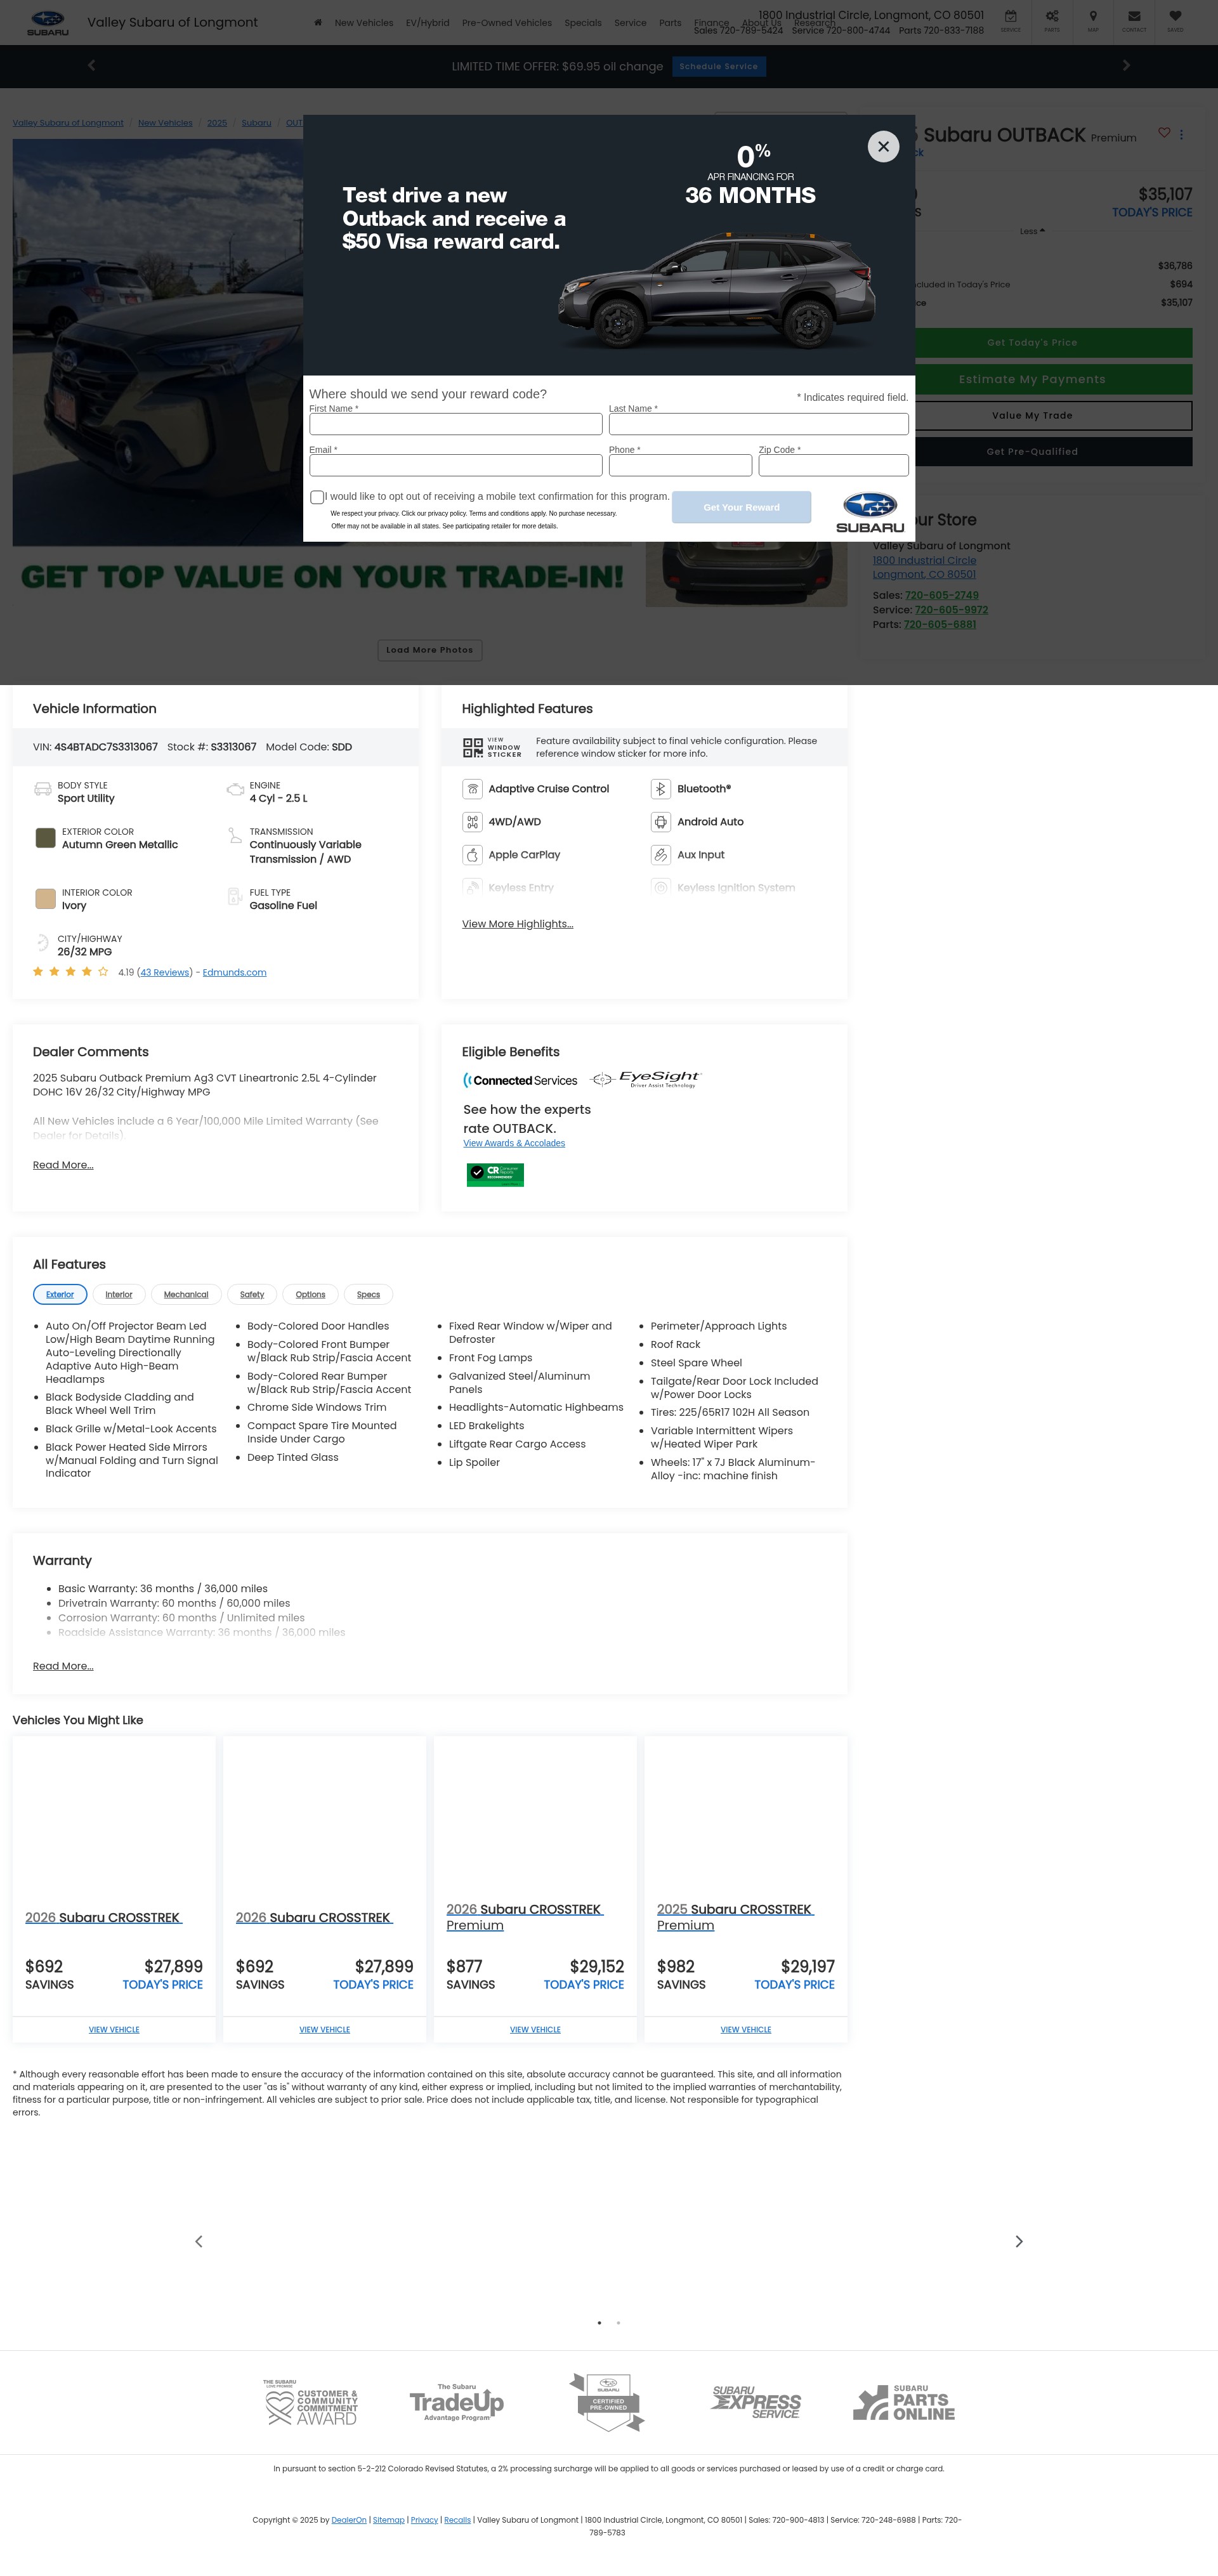Select the Mechanical features tab
The height and width of the screenshot is (2576, 1218).
pos(186,1294)
